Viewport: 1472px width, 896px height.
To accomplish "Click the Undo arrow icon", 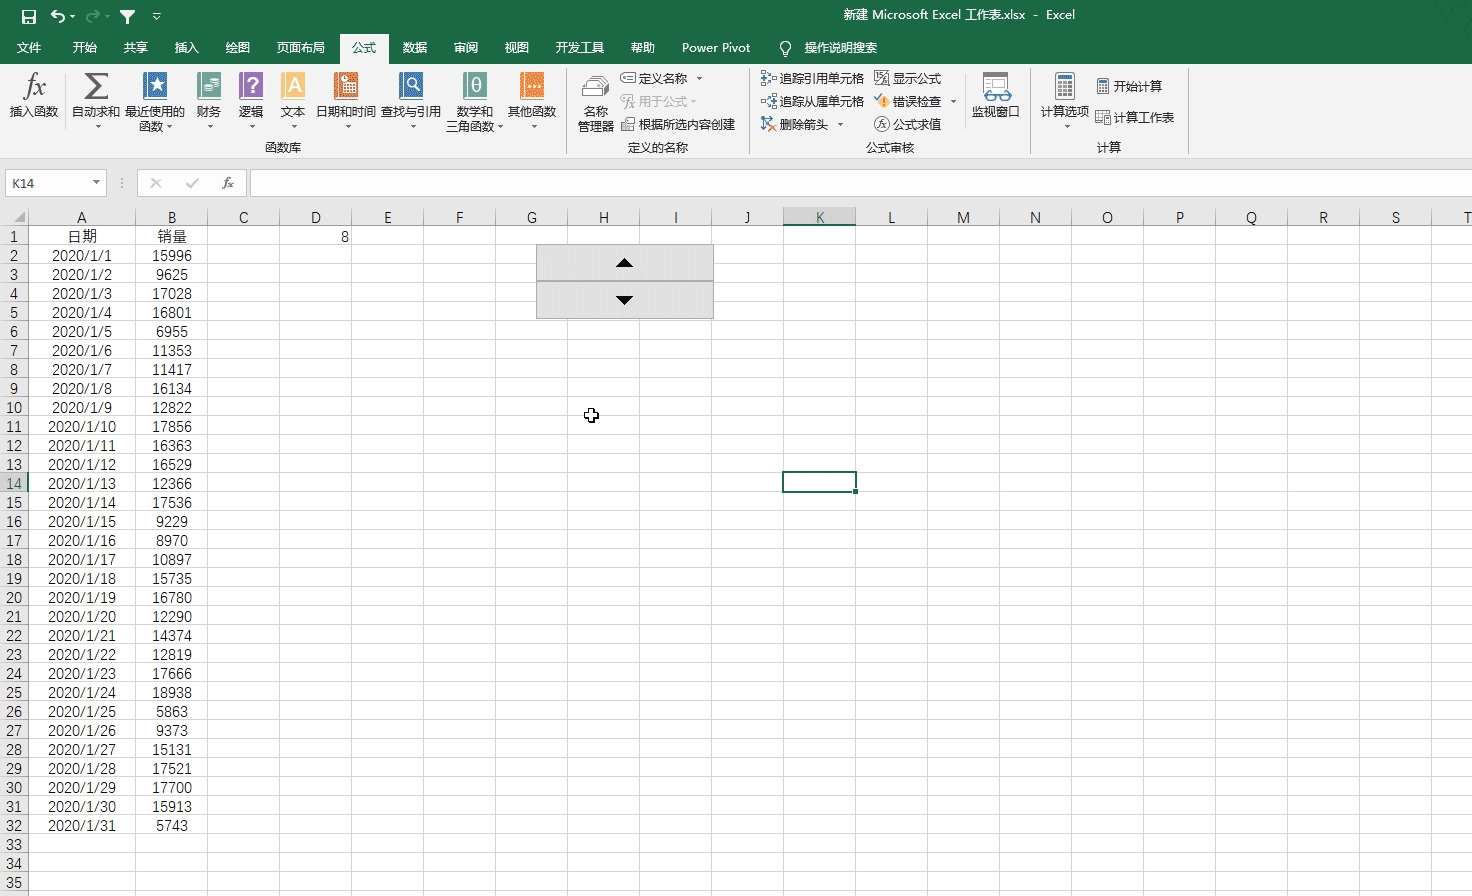I will click(58, 16).
